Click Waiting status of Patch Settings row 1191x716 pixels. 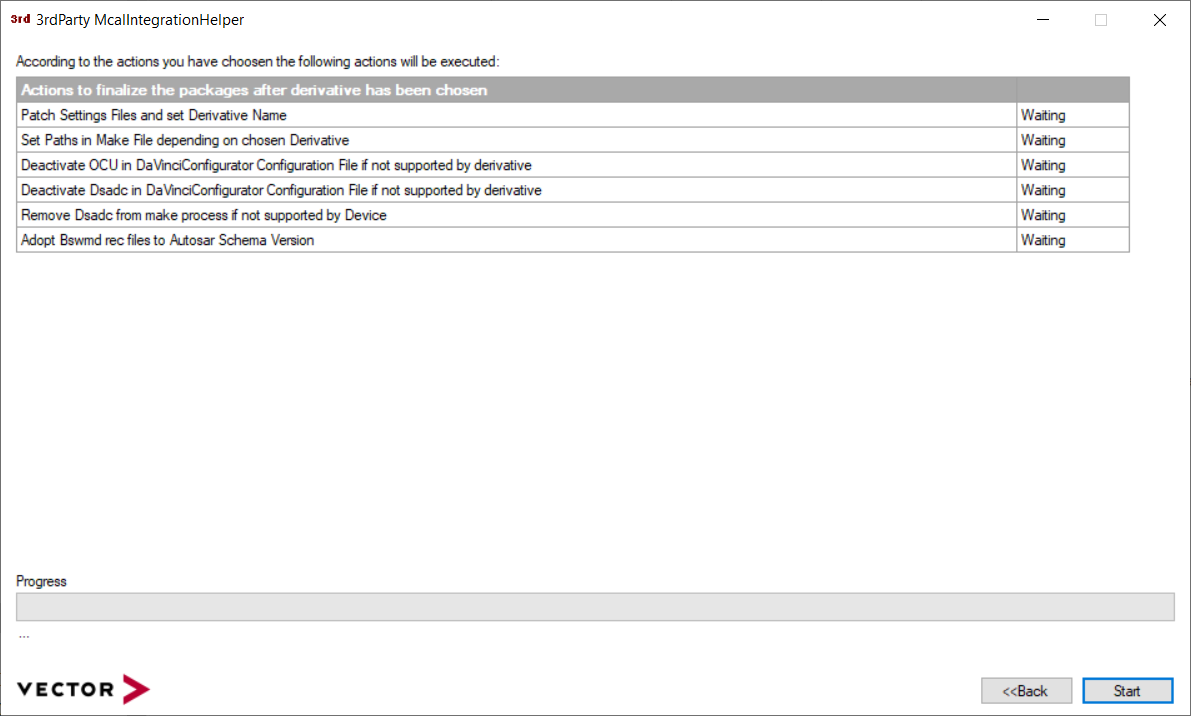pyautogui.click(x=1043, y=115)
